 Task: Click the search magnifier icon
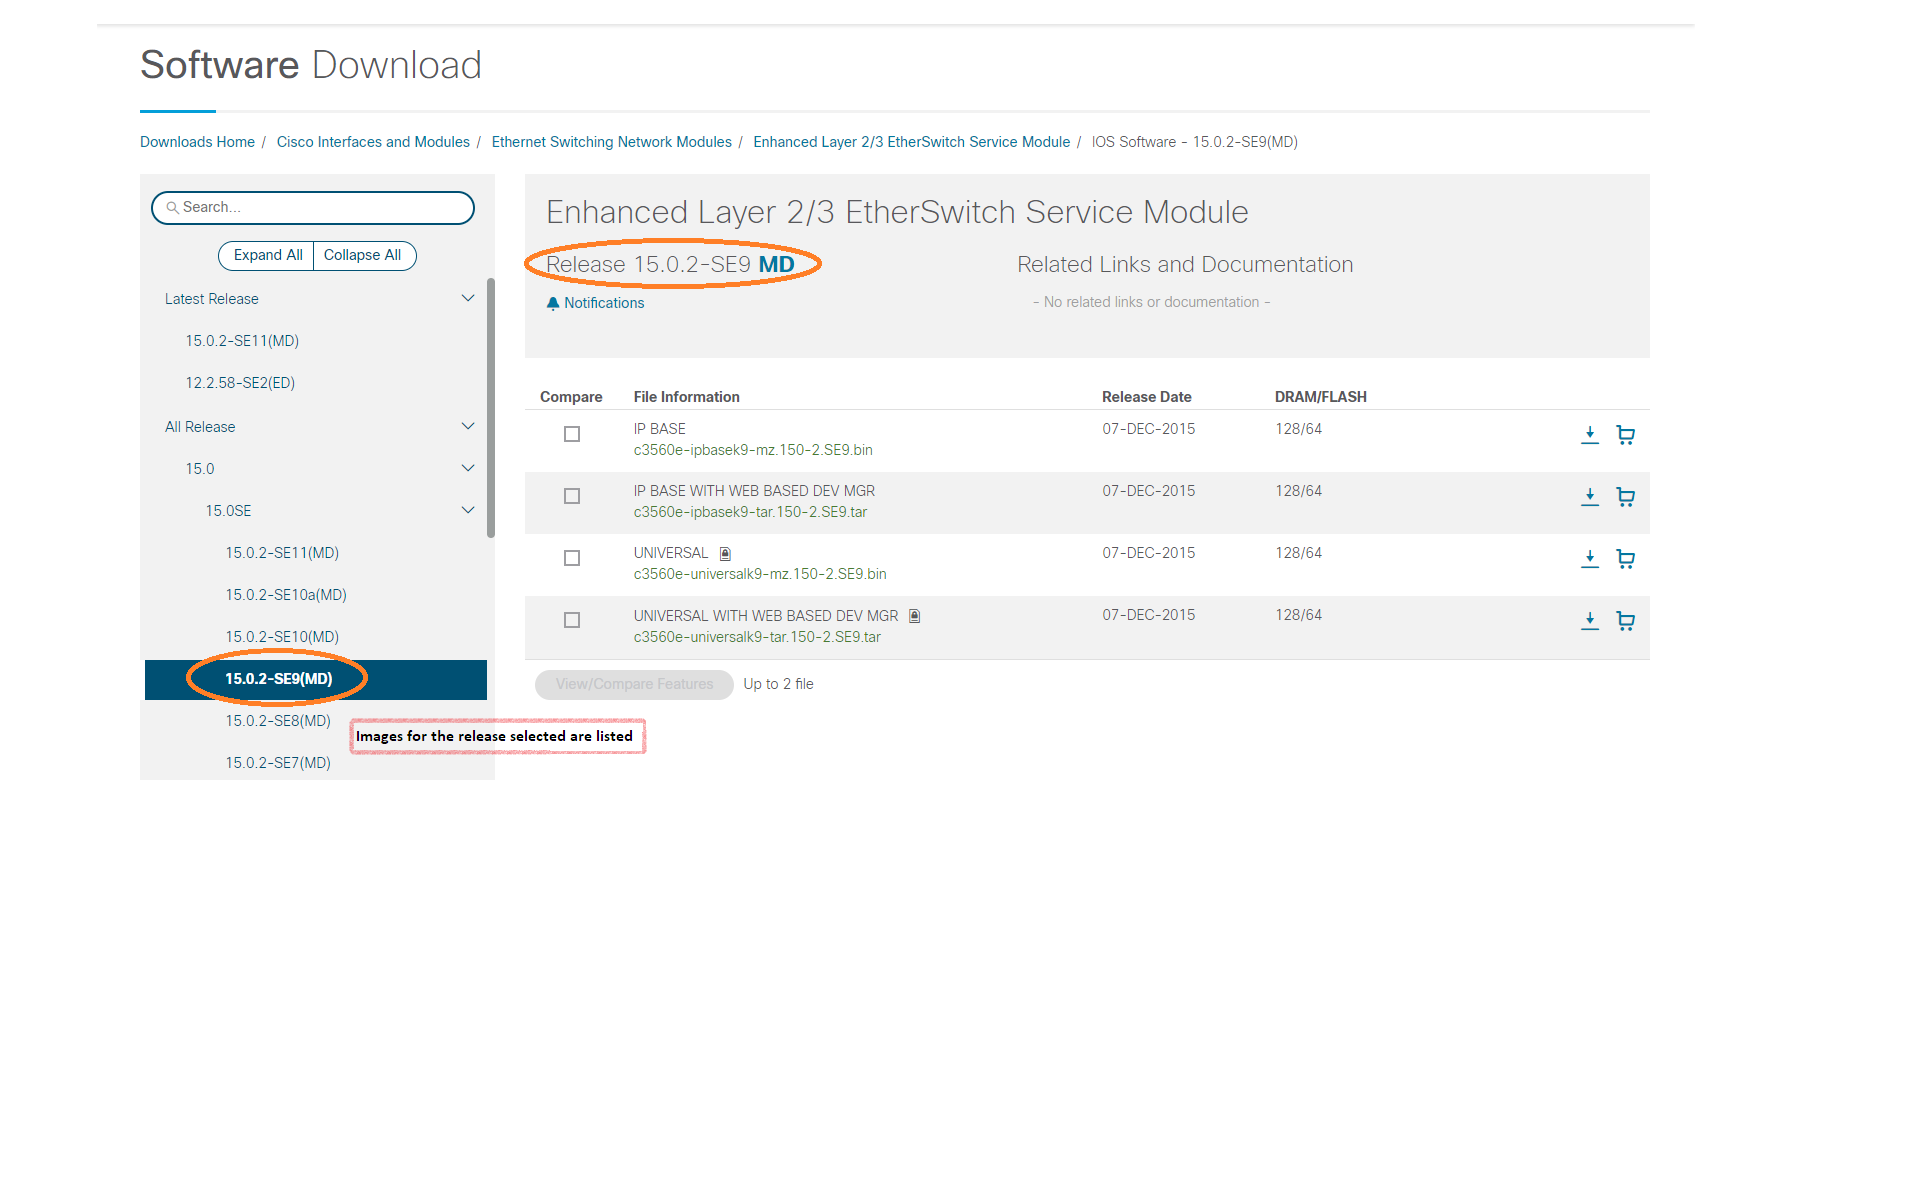pyautogui.click(x=172, y=208)
